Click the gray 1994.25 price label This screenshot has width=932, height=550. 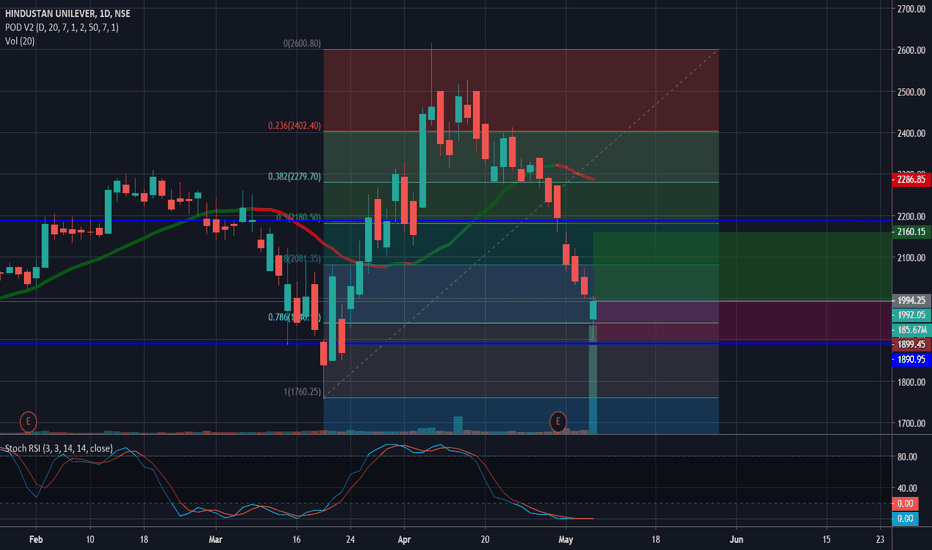[911, 301]
